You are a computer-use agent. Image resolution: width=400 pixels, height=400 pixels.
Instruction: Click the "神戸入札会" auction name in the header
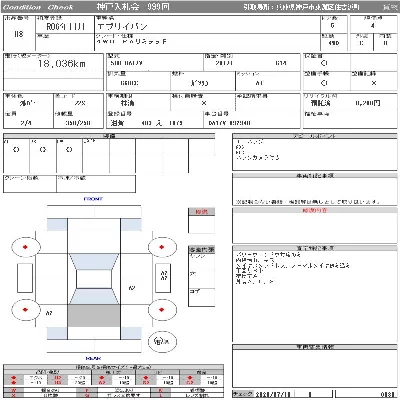[x=118, y=7]
